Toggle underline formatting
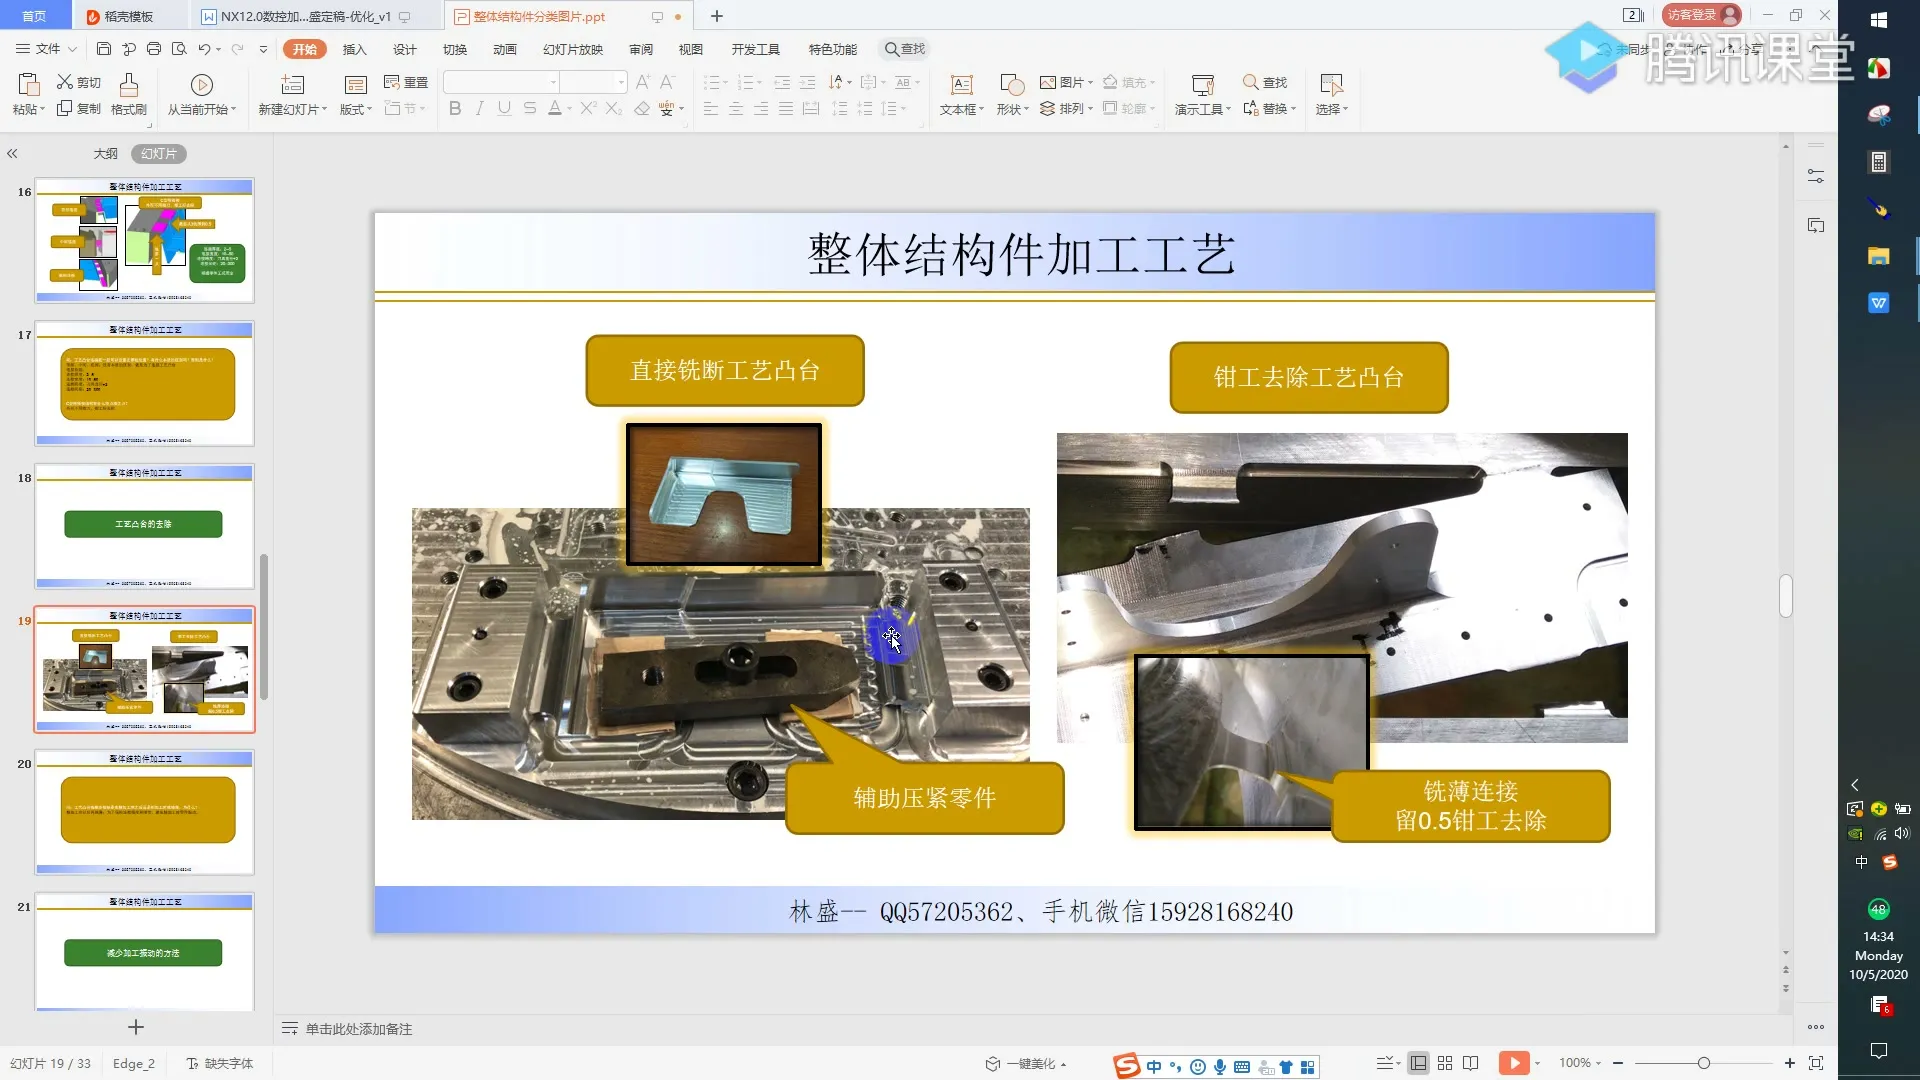The width and height of the screenshot is (1920, 1080). [503, 109]
